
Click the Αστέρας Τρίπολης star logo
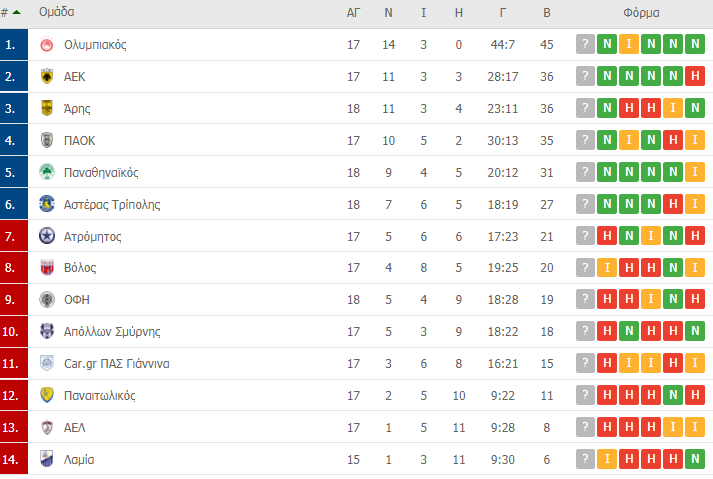46,205
